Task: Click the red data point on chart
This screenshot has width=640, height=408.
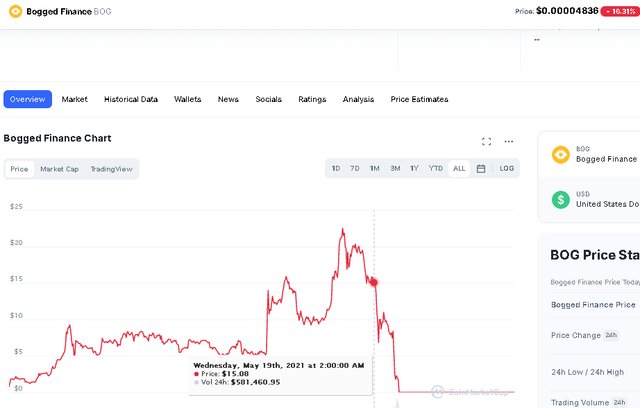Action: click(x=373, y=282)
